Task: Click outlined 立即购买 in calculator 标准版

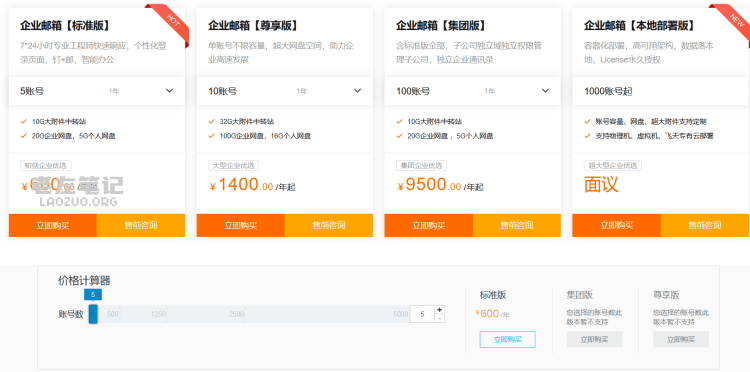Action: (507, 339)
